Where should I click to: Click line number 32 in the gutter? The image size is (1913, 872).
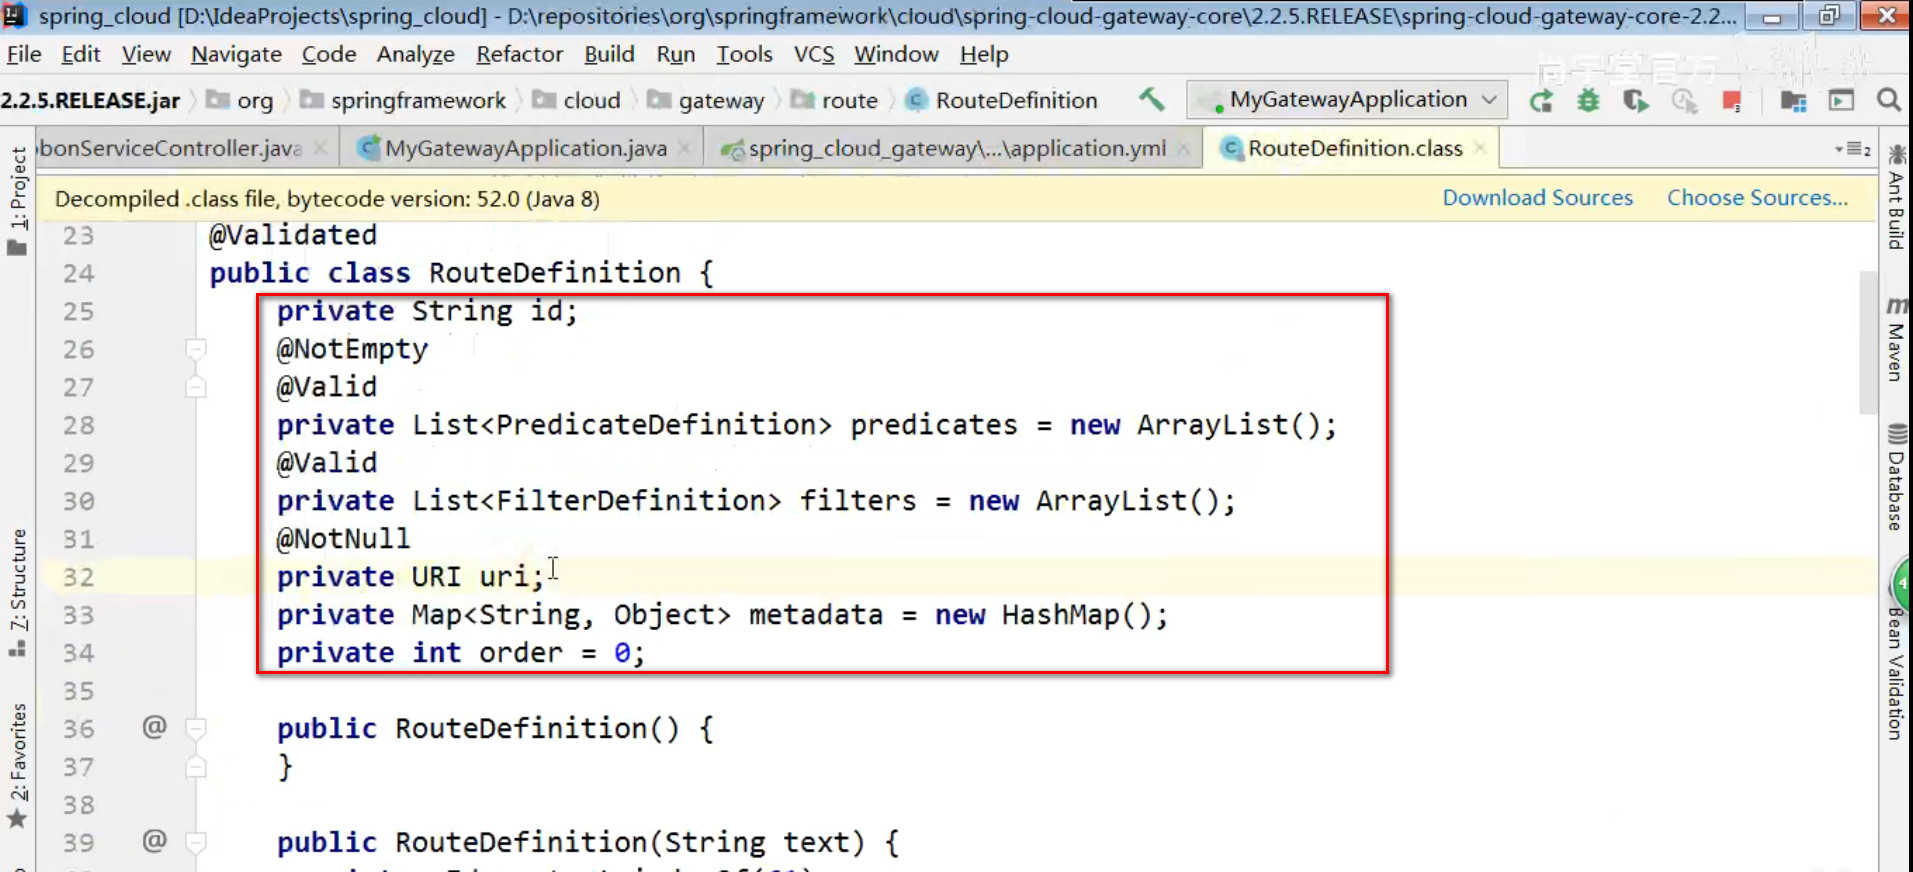79,577
